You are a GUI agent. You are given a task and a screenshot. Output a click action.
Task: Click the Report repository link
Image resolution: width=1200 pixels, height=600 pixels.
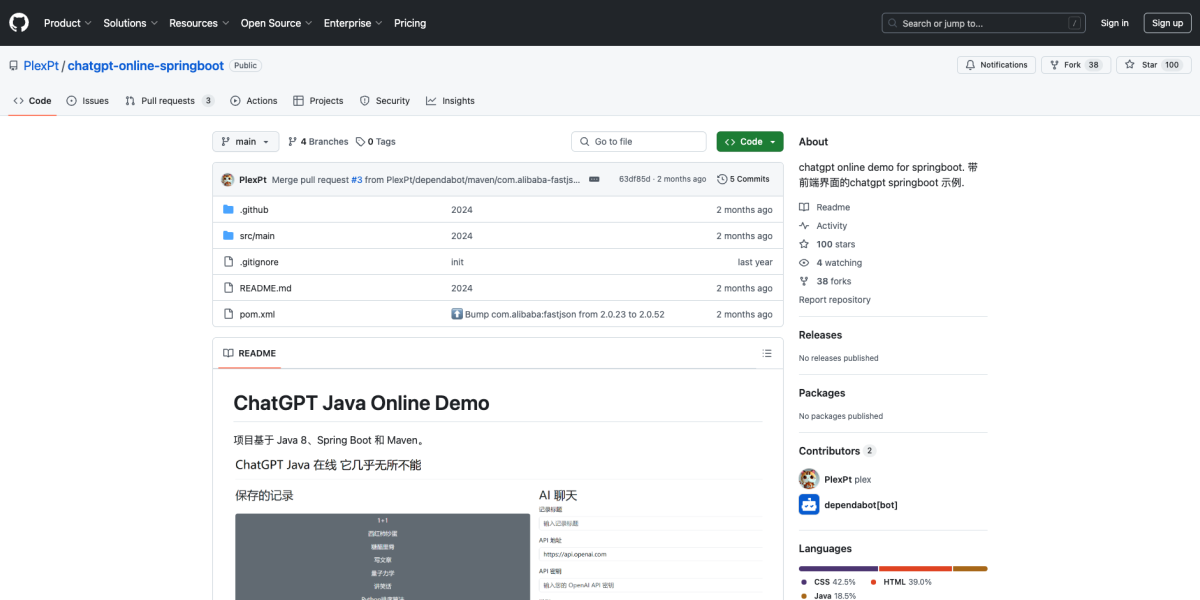pyautogui.click(x=834, y=299)
